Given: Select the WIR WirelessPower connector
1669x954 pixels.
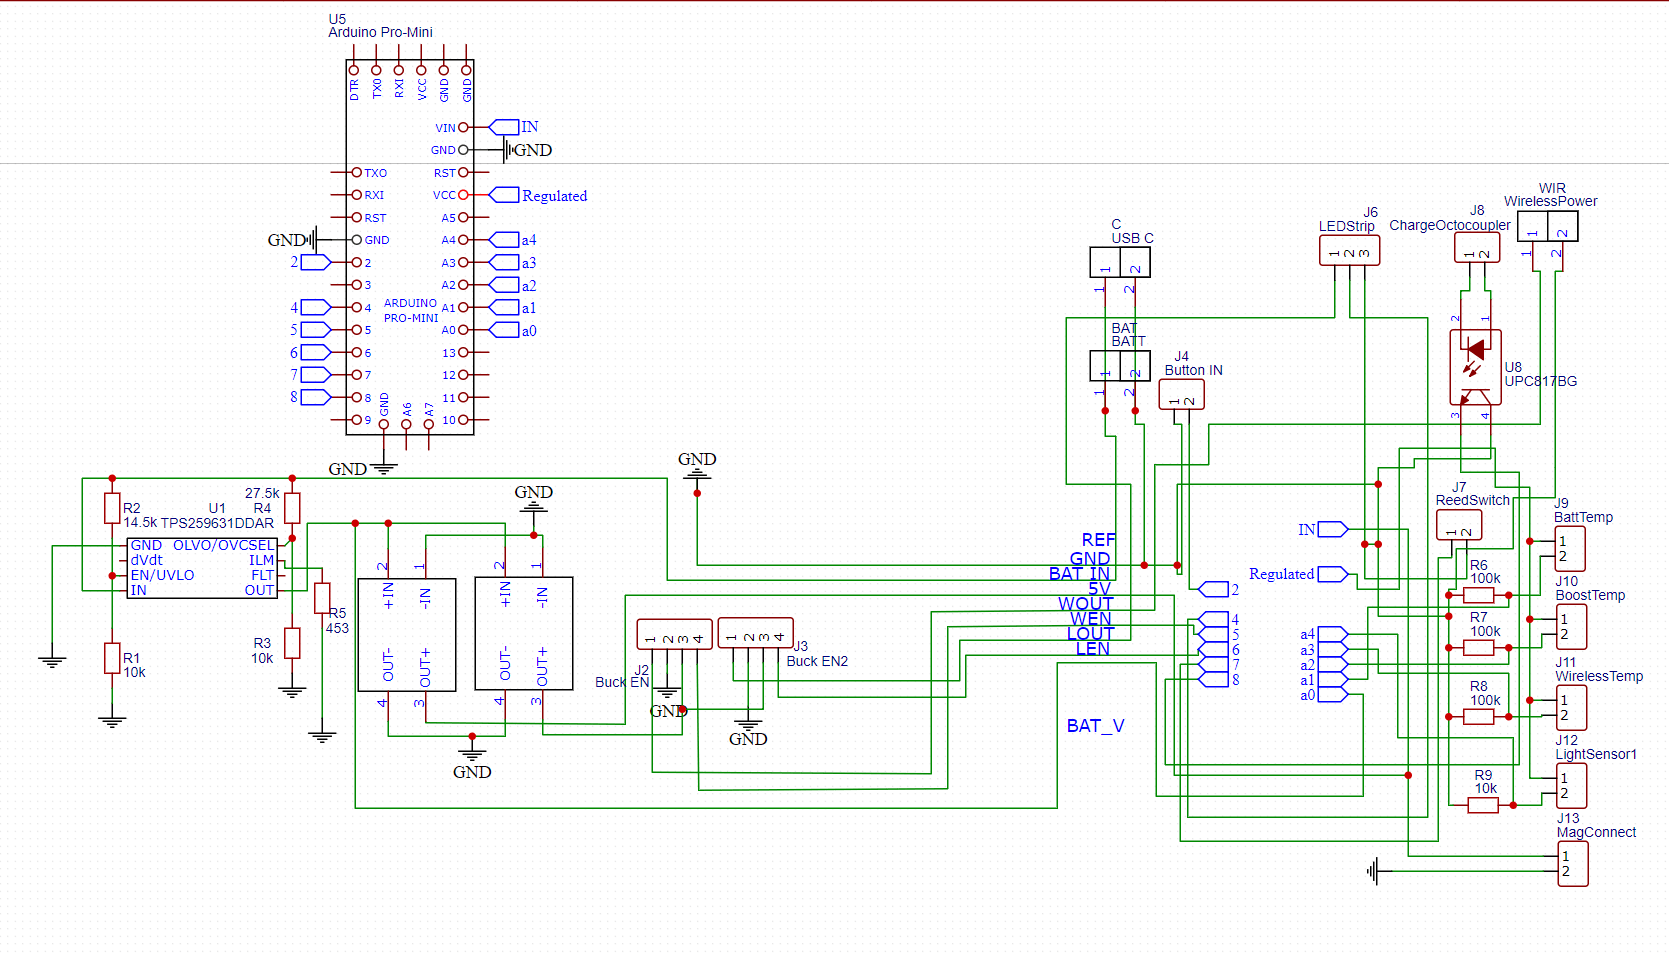Looking at the screenshot, I should click(x=1547, y=226).
